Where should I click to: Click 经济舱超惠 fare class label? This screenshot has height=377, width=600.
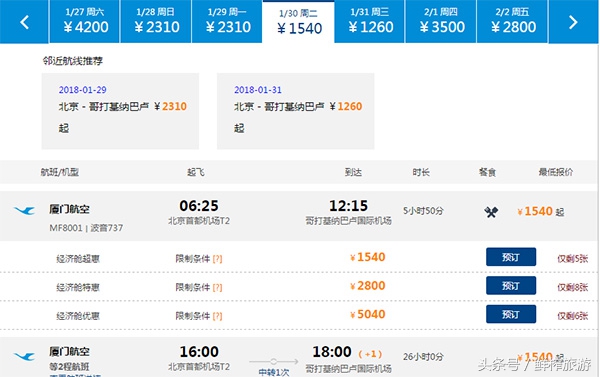click(x=78, y=259)
